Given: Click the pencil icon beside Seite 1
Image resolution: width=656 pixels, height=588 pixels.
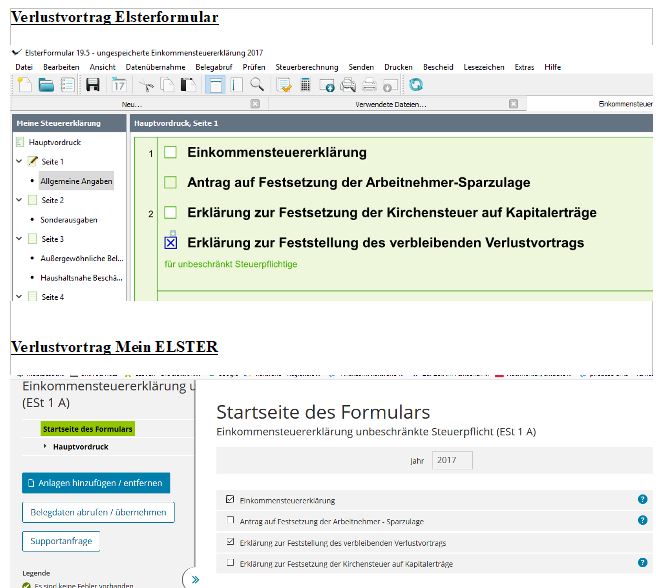Looking at the screenshot, I should (33, 161).
